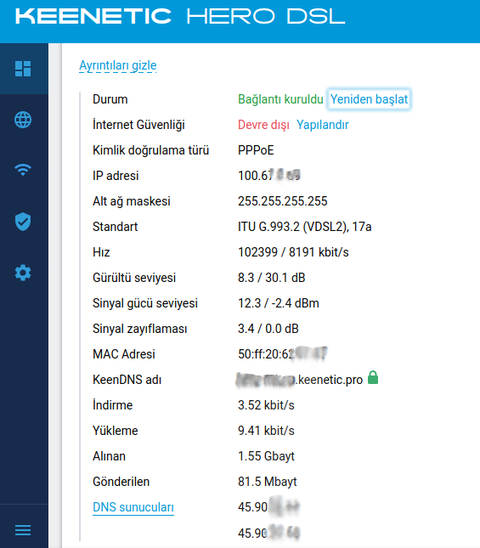Click the Hız label
480x548 pixels.
101,252
